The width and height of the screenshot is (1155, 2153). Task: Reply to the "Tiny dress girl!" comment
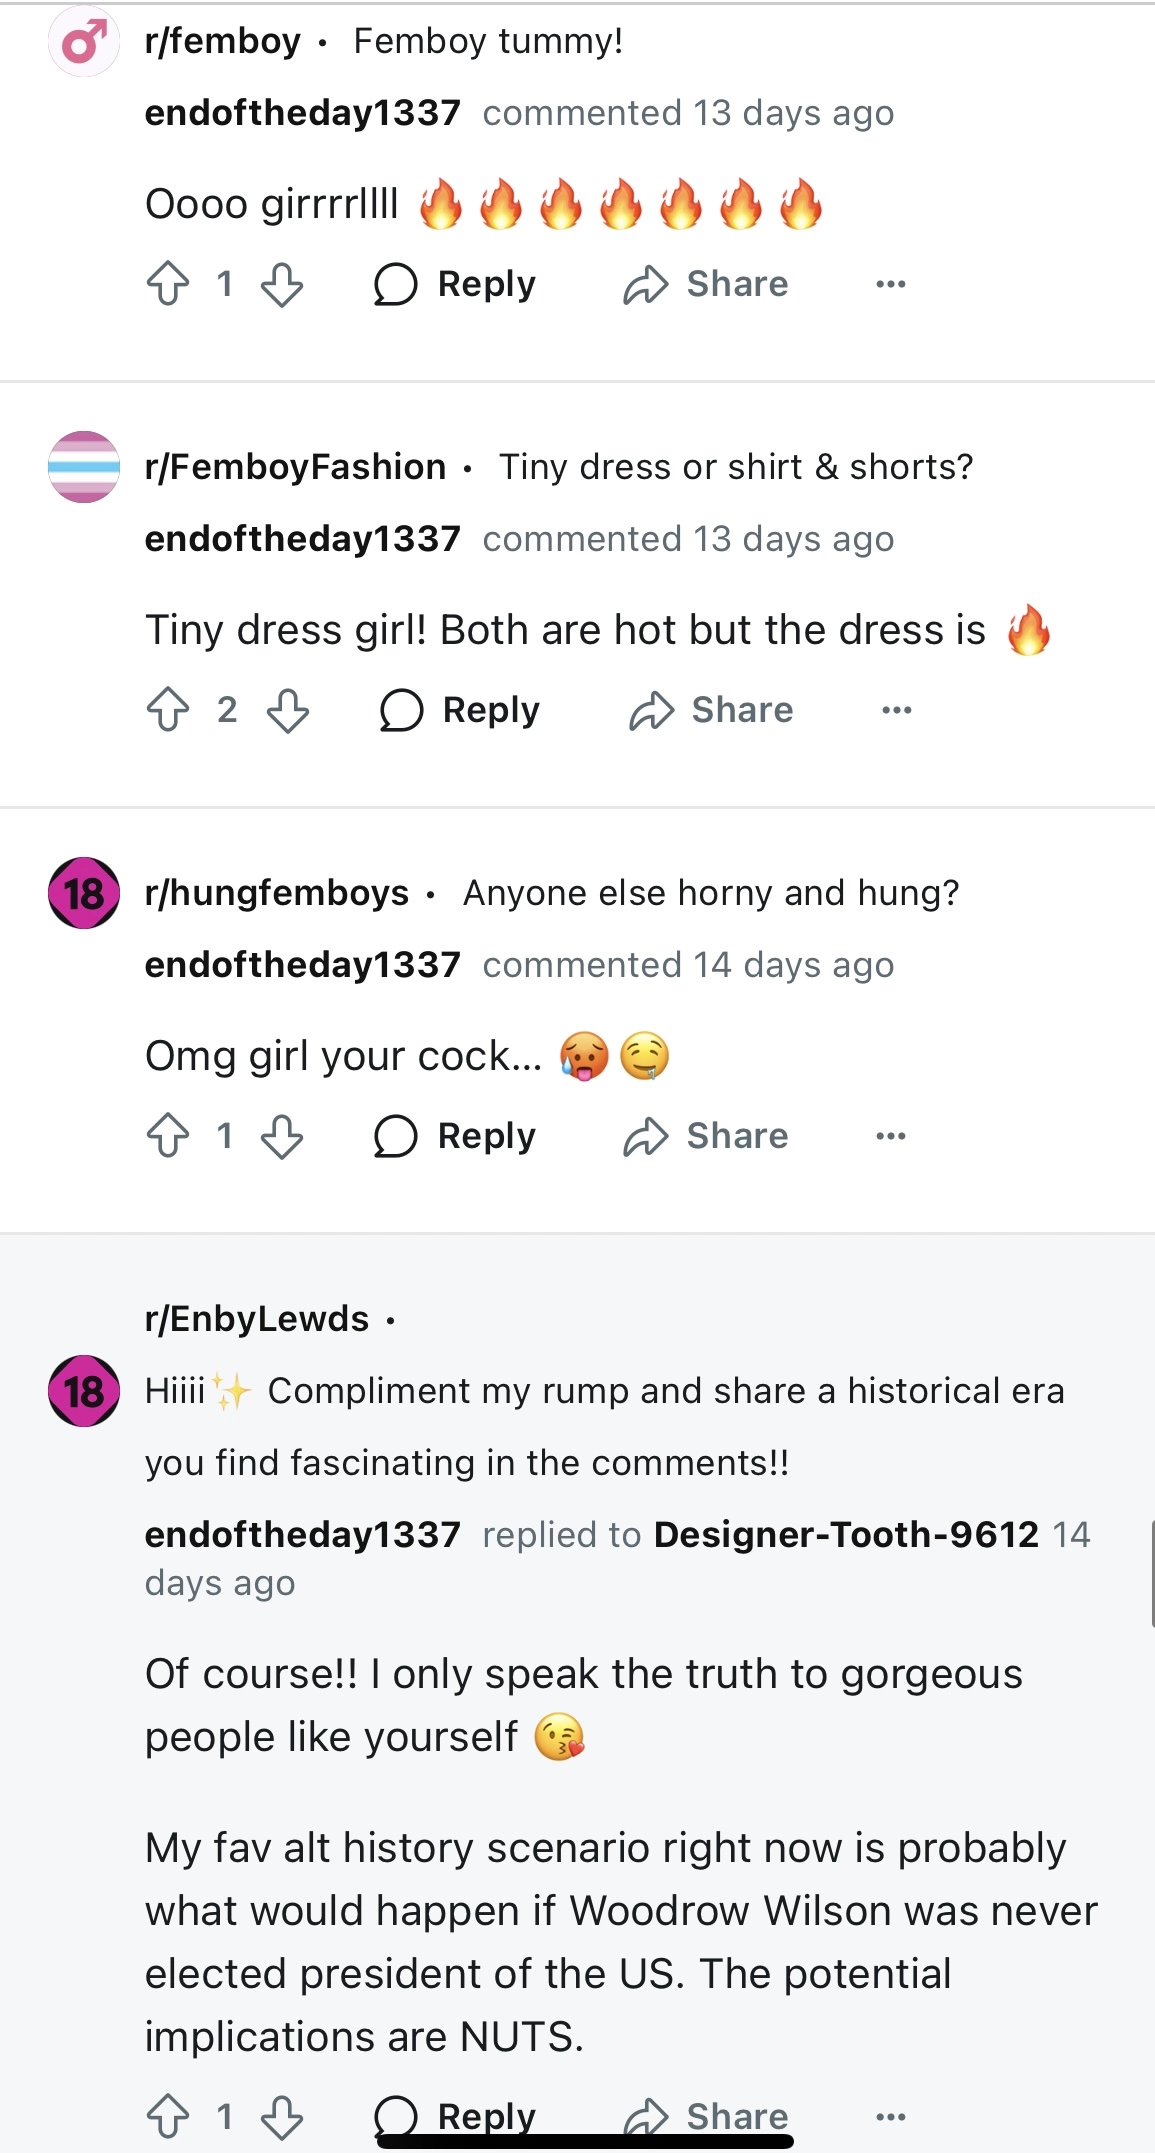pyautogui.click(x=460, y=710)
